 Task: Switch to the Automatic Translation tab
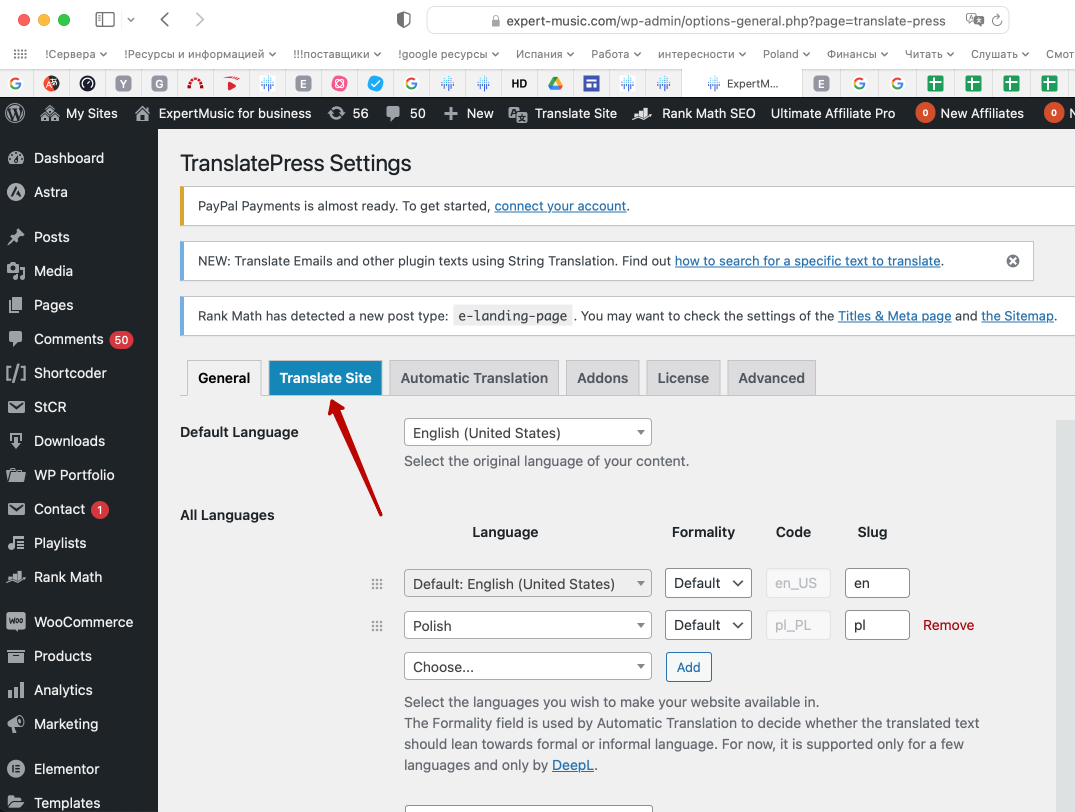(474, 378)
